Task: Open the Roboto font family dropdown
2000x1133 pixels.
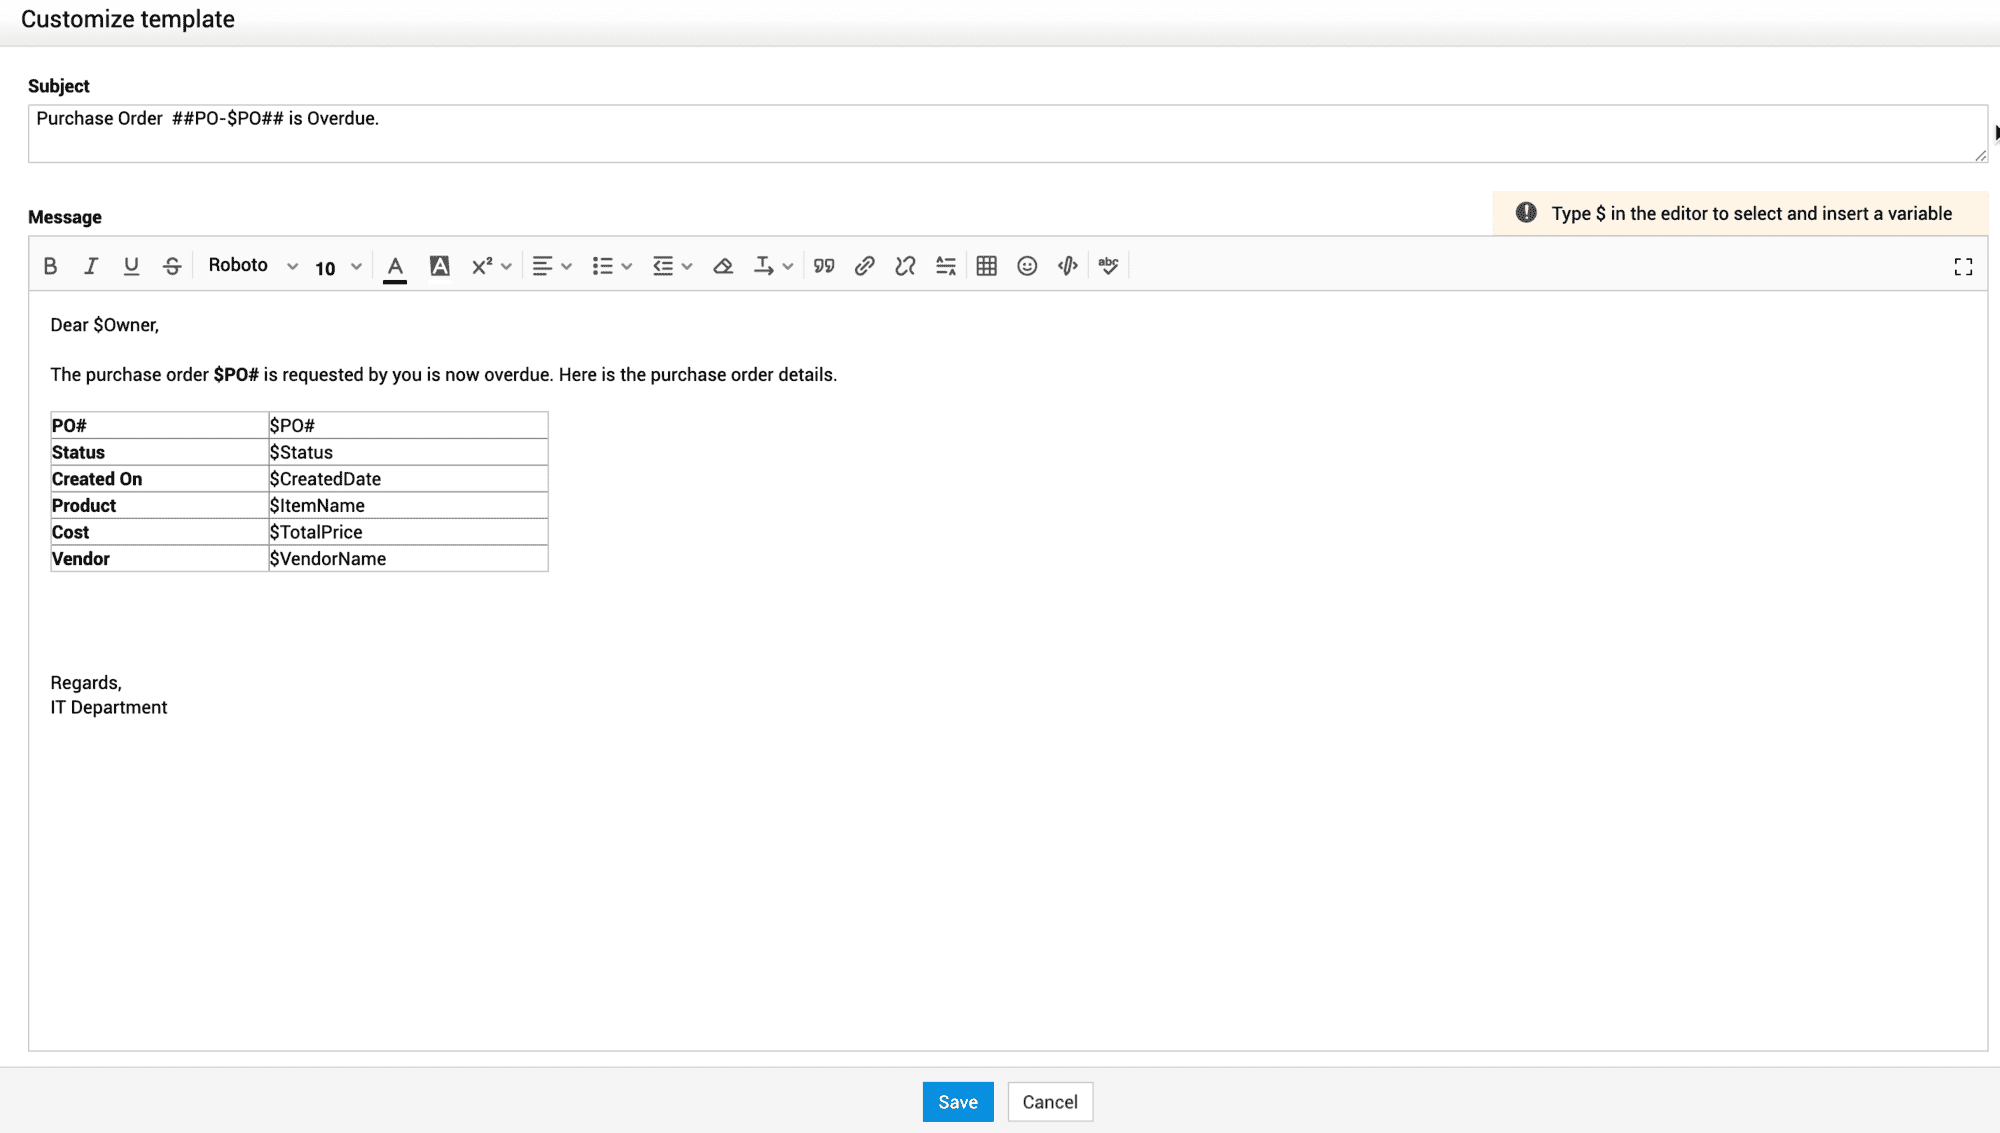Action: click(x=252, y=266)
